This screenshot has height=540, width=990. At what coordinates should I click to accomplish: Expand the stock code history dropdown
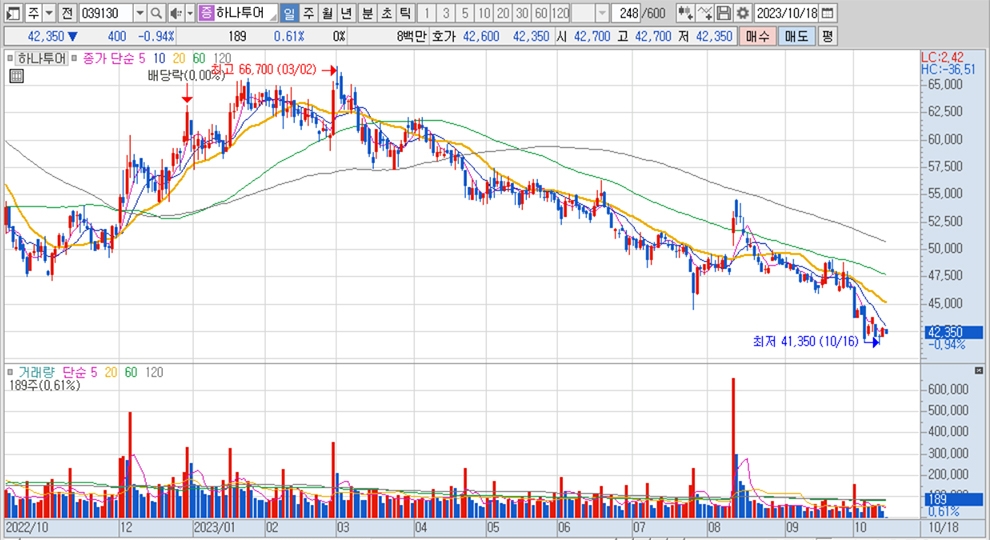click(140, 13)
